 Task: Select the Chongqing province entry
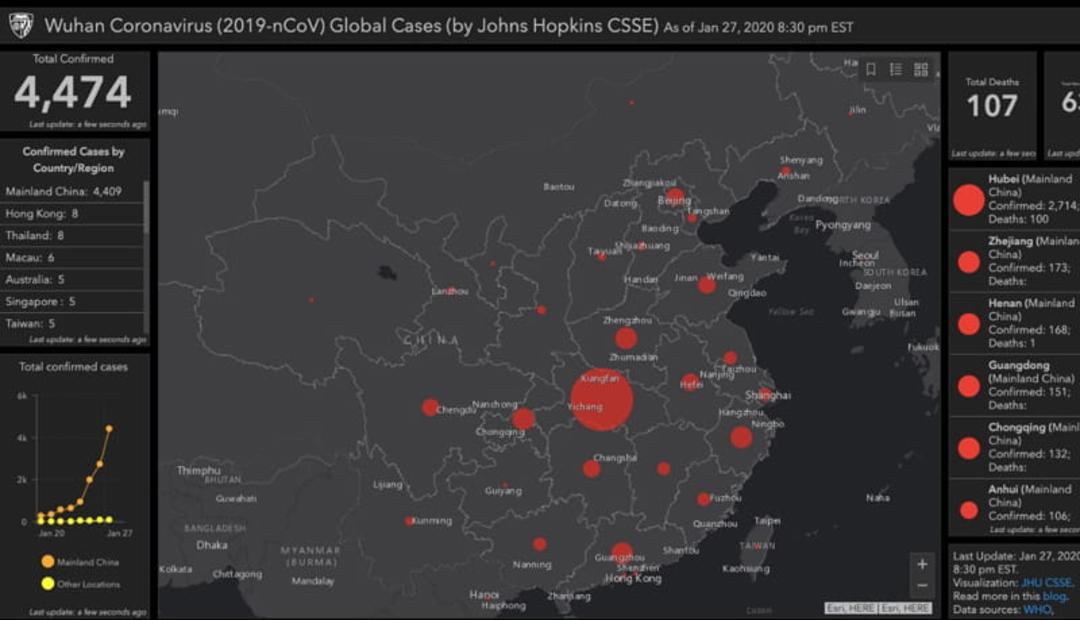click(1015, 447)
